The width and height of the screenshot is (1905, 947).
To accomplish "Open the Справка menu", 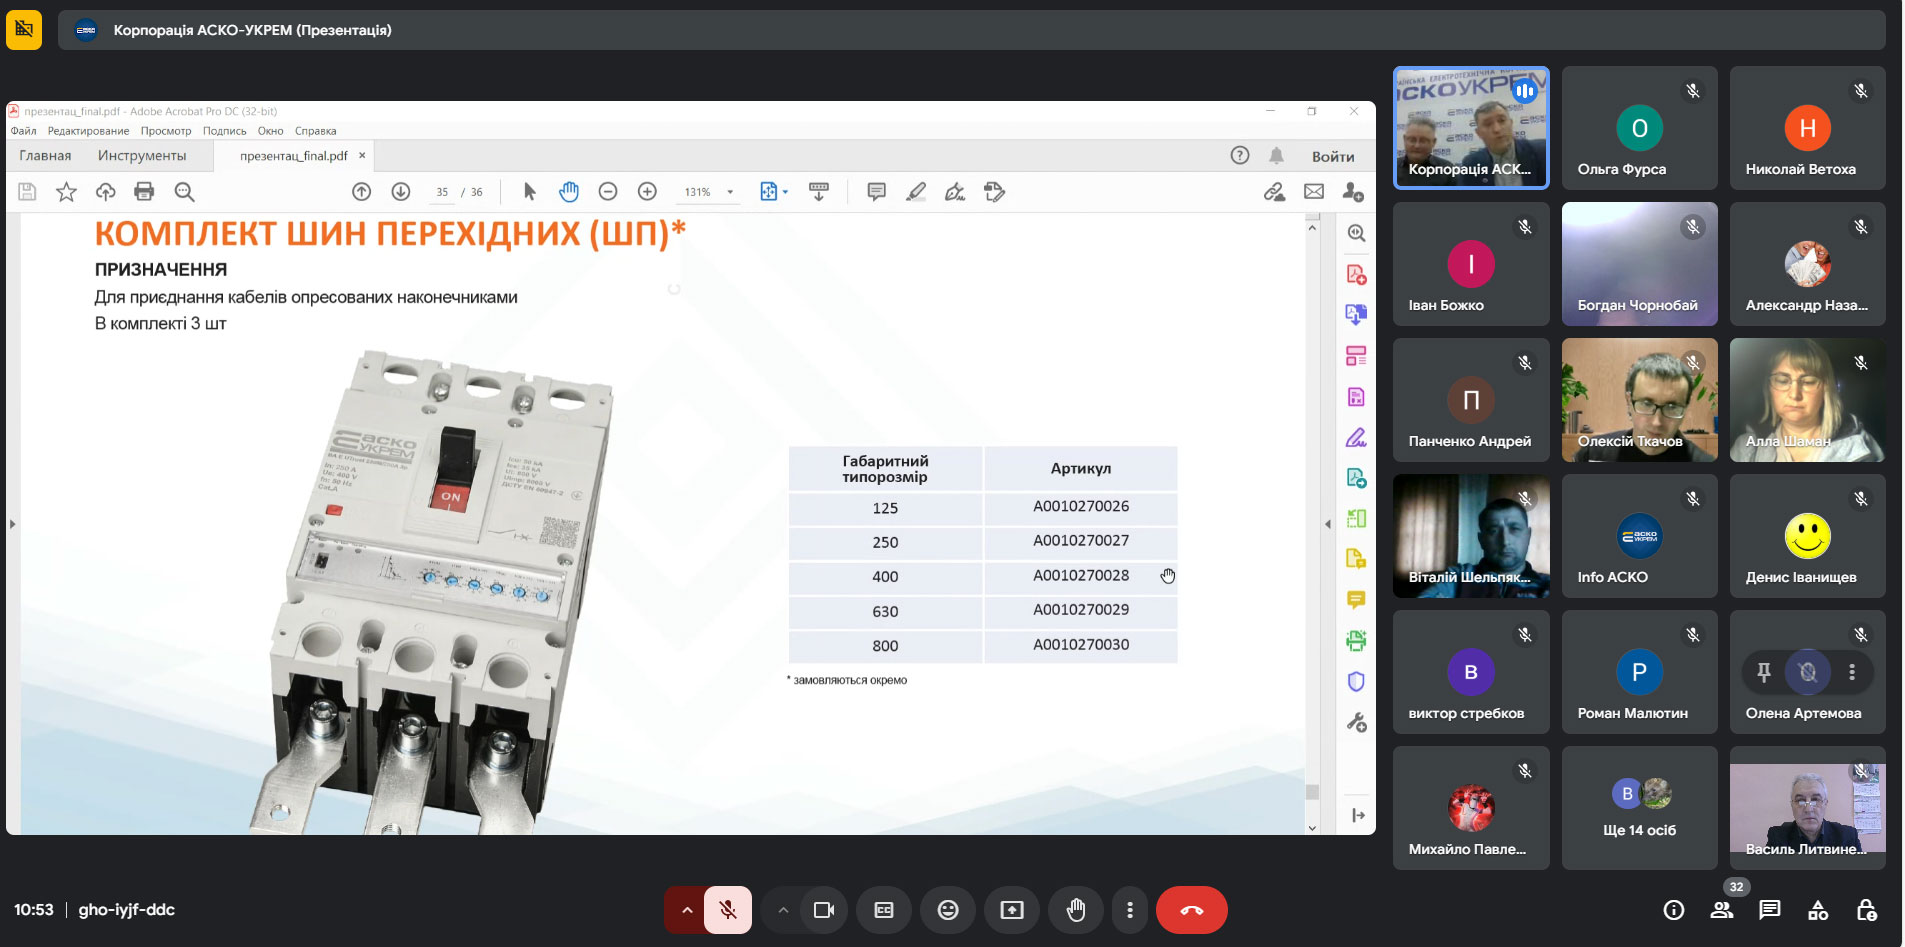I will [315, 131].
